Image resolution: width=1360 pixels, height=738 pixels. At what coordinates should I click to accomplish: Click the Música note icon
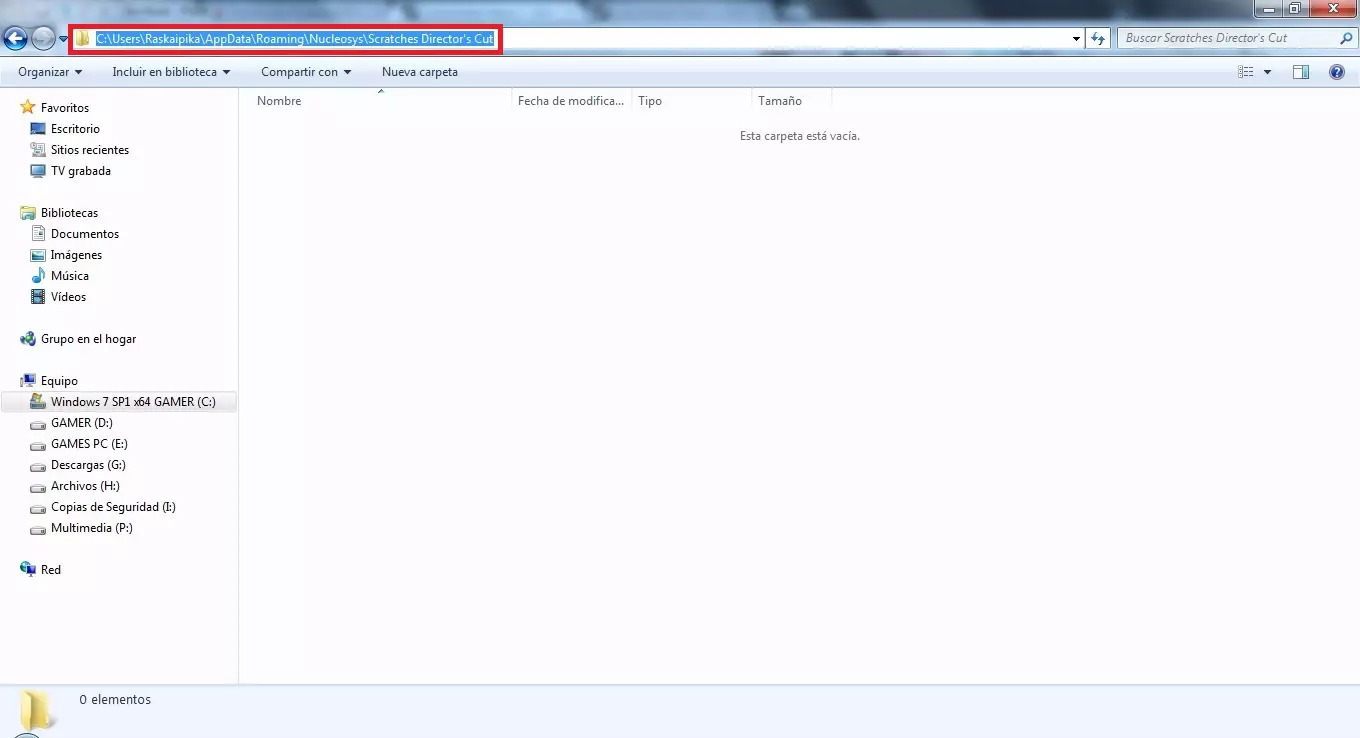[x=38, y=276]
